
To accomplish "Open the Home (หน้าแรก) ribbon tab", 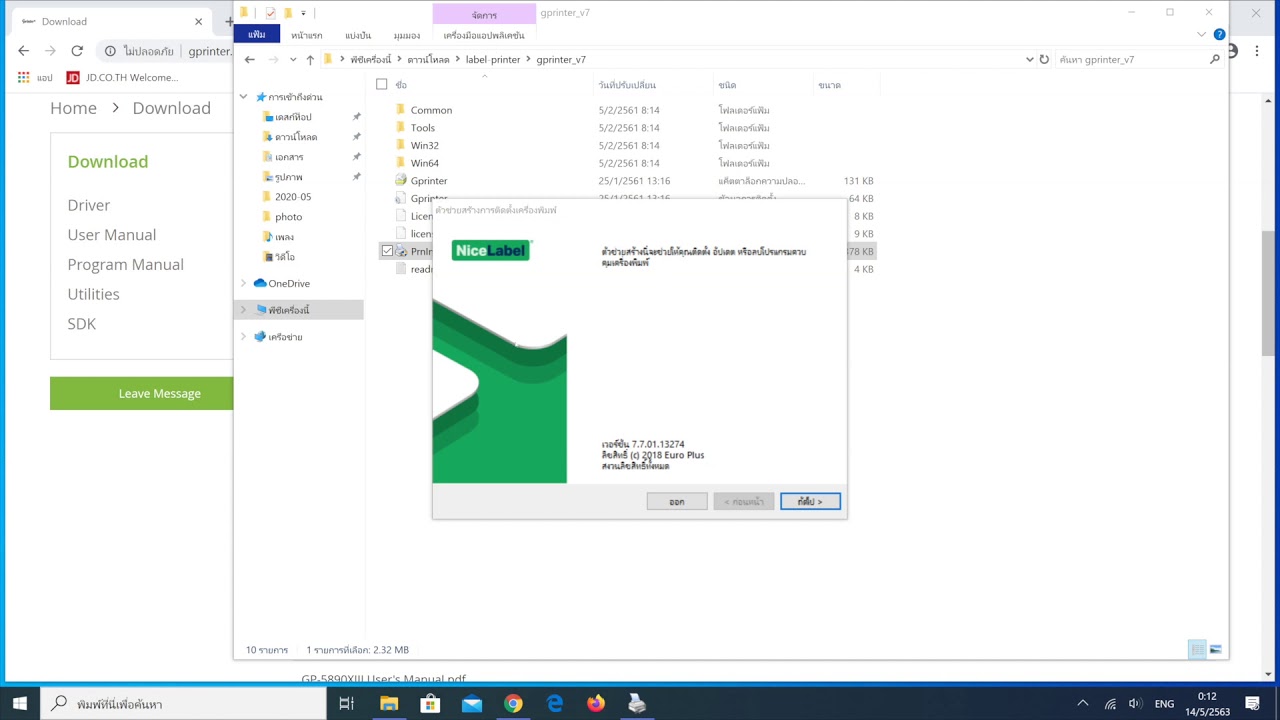I will (x=307, y=35).
